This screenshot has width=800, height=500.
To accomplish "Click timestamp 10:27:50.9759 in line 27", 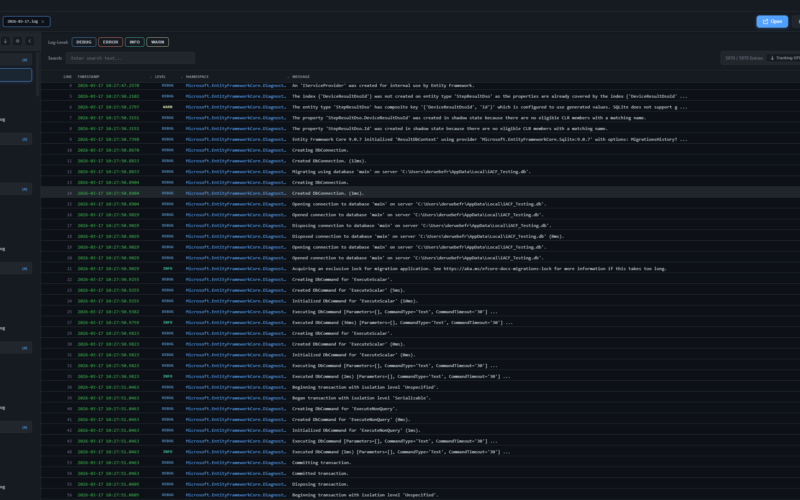I will 108,322.
